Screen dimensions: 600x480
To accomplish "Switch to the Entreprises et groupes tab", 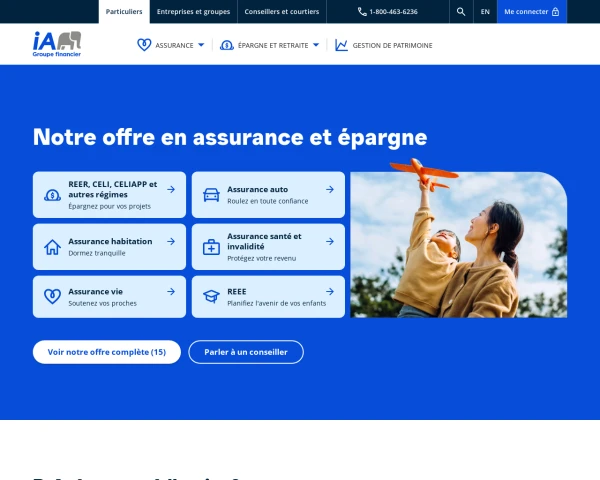I will click(x=194, y=12).
